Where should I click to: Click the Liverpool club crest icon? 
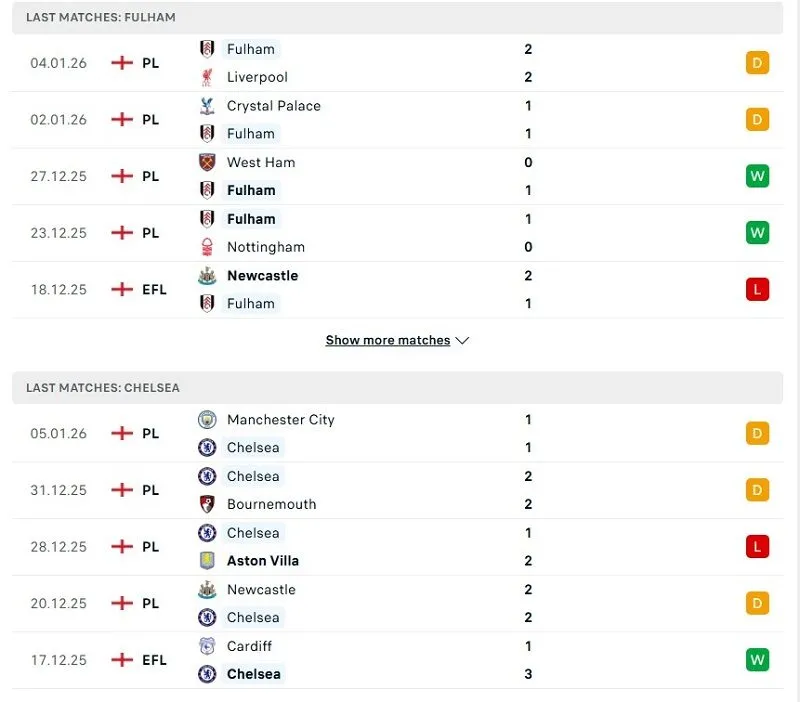point(206,76)
